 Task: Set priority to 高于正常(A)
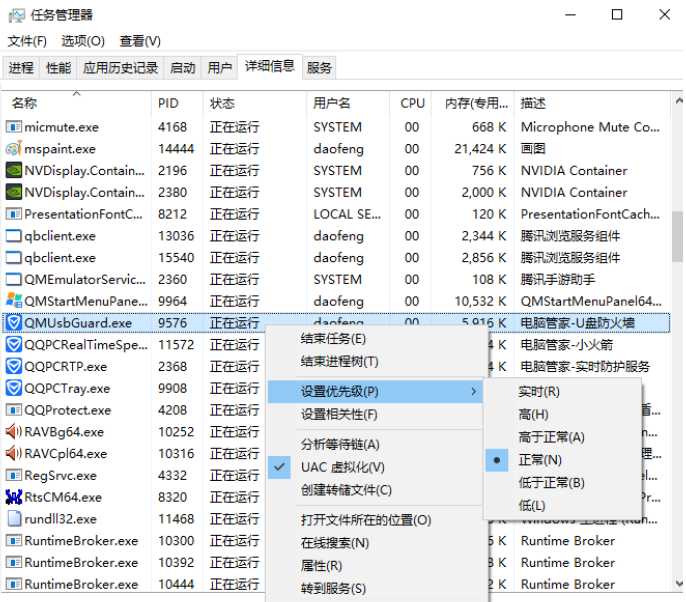[563, 437]
